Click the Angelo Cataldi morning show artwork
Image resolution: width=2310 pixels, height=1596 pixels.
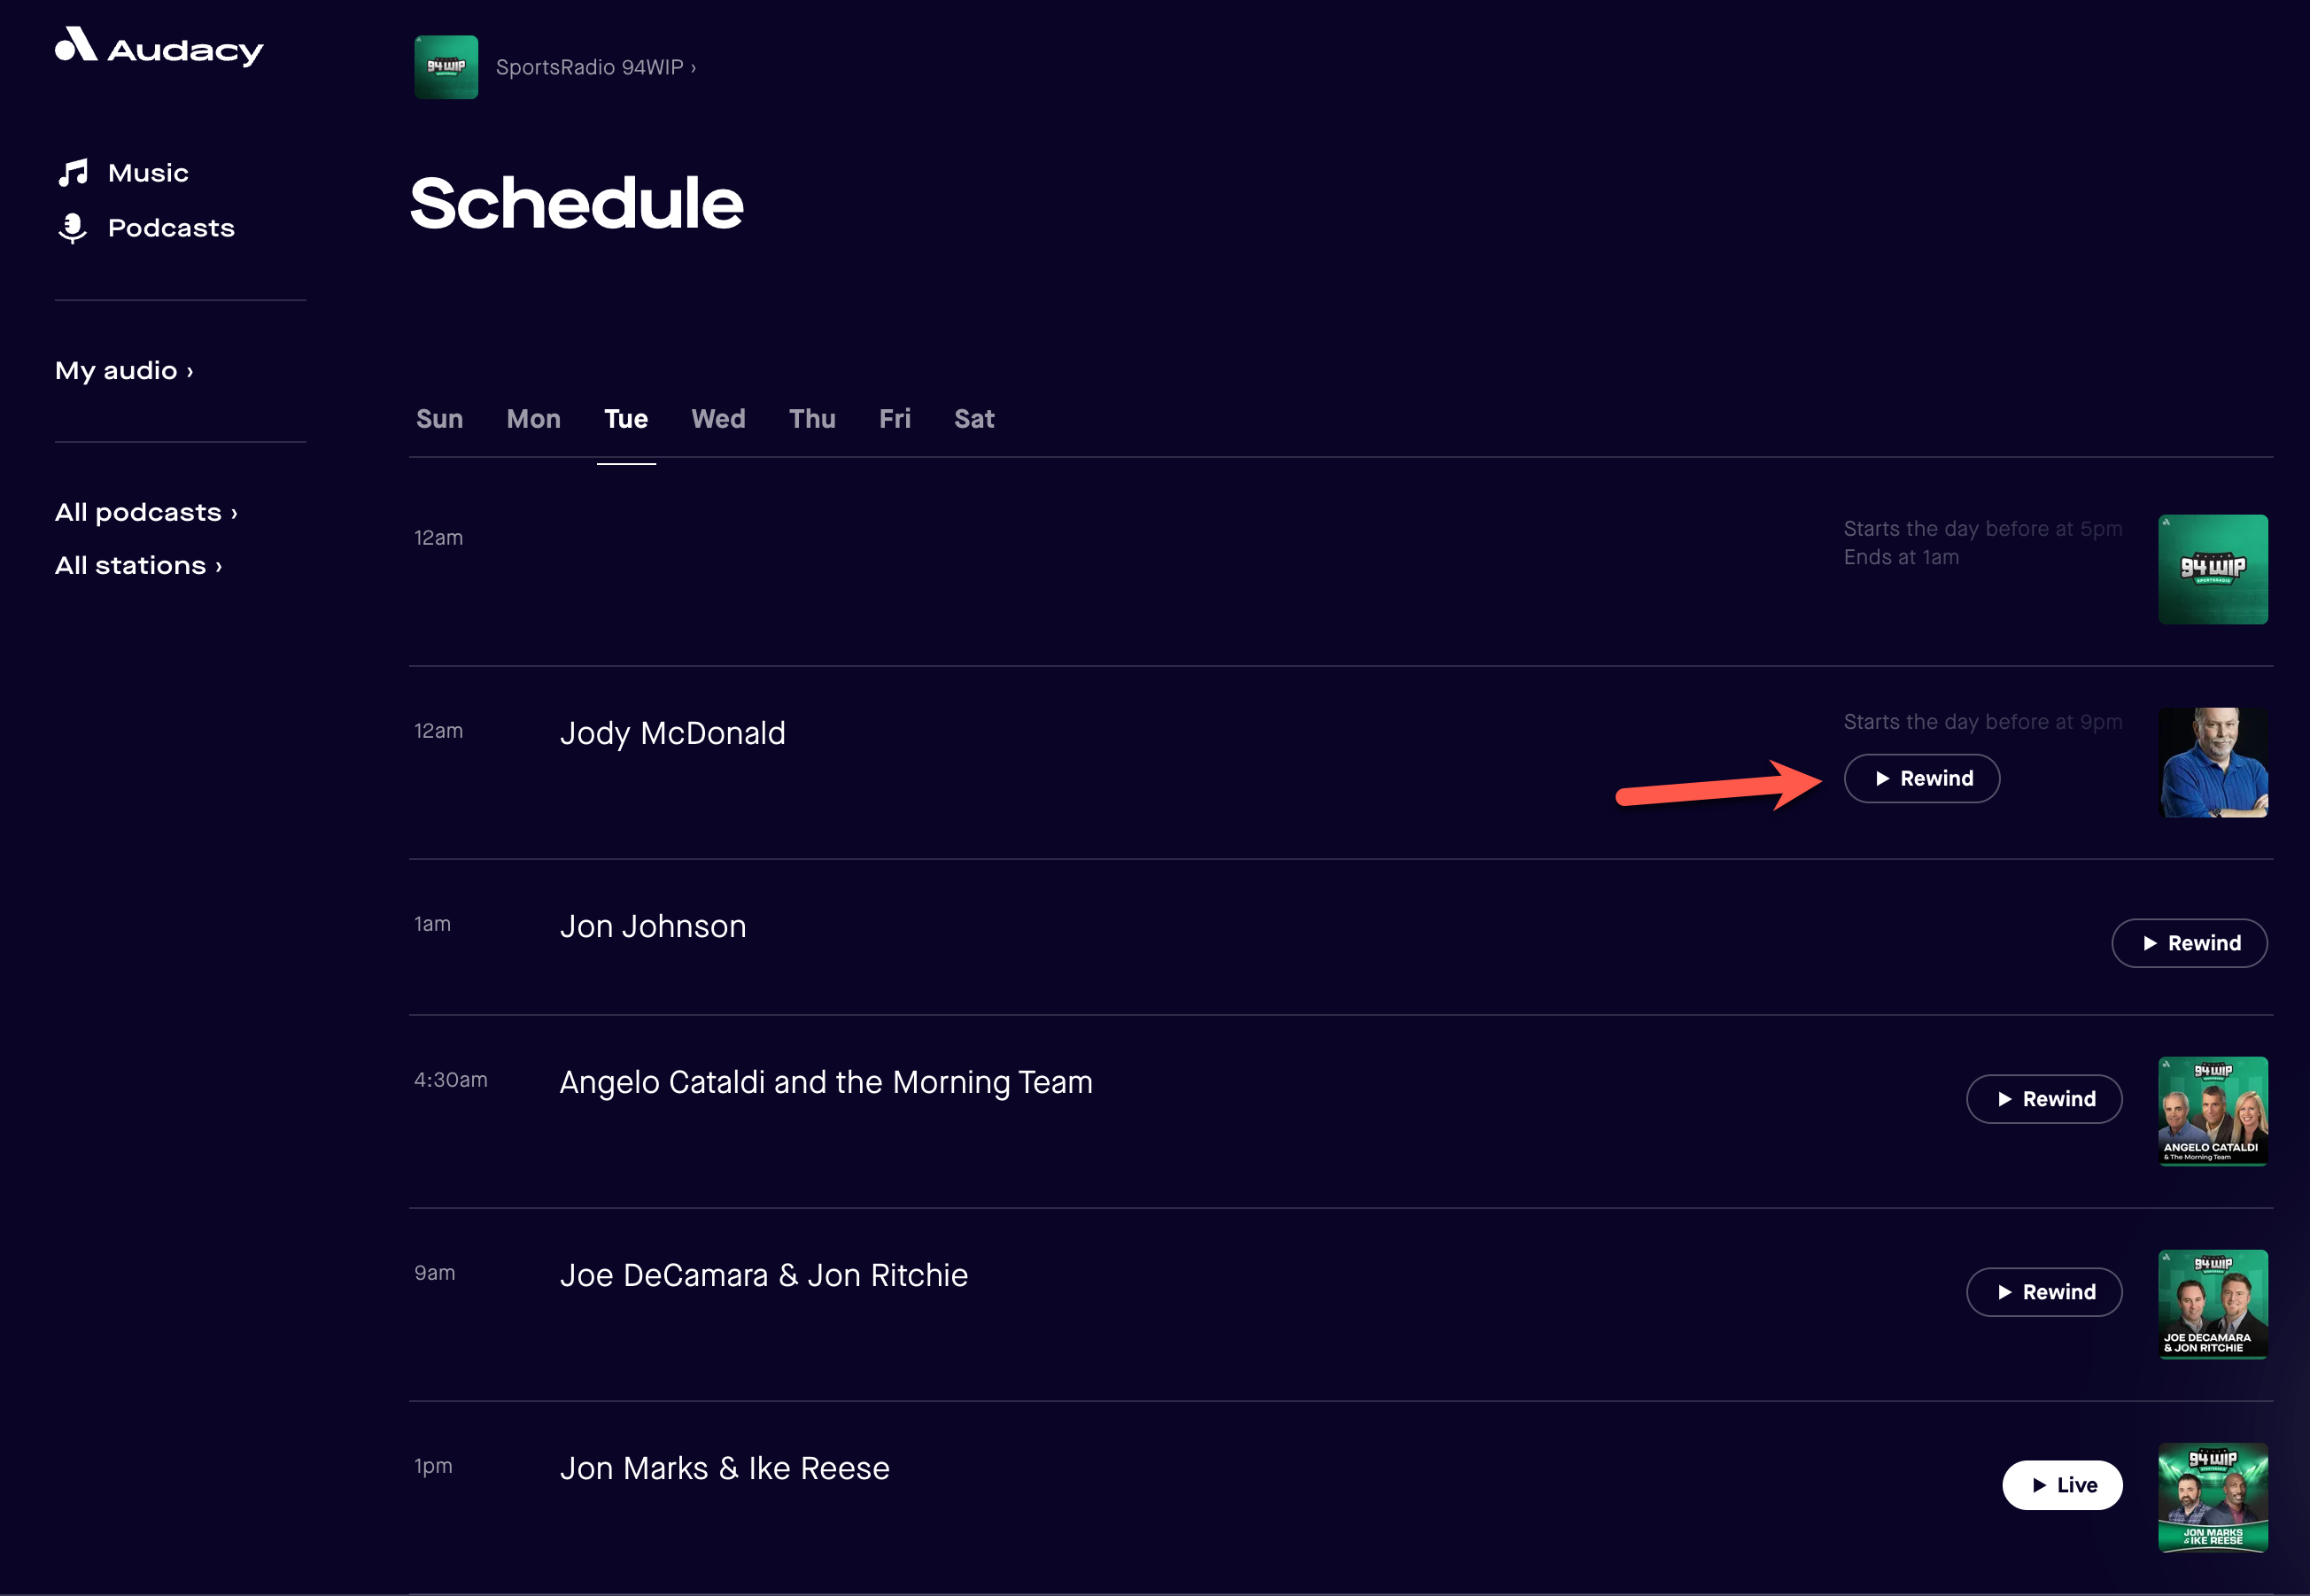pos(2213,1111)
